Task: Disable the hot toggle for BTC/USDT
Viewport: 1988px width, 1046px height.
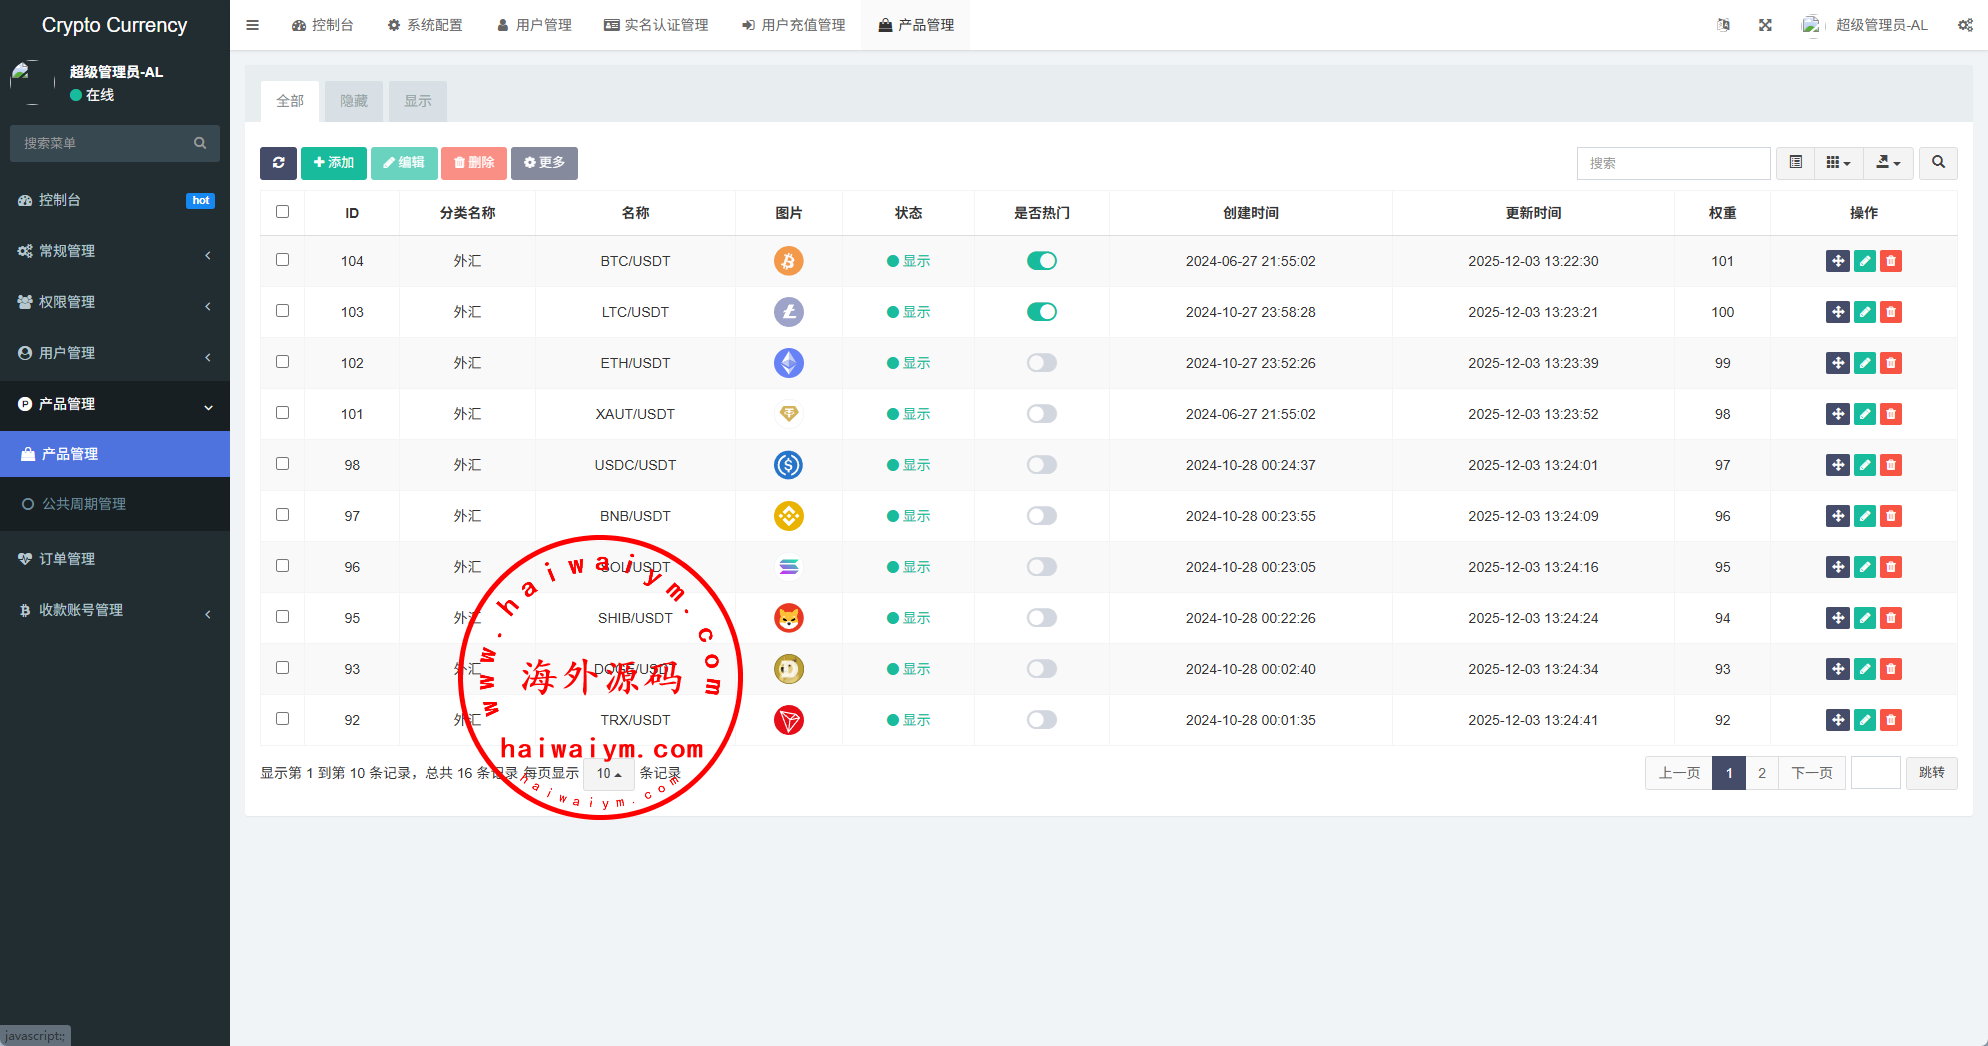Action: click(1041, 261)
